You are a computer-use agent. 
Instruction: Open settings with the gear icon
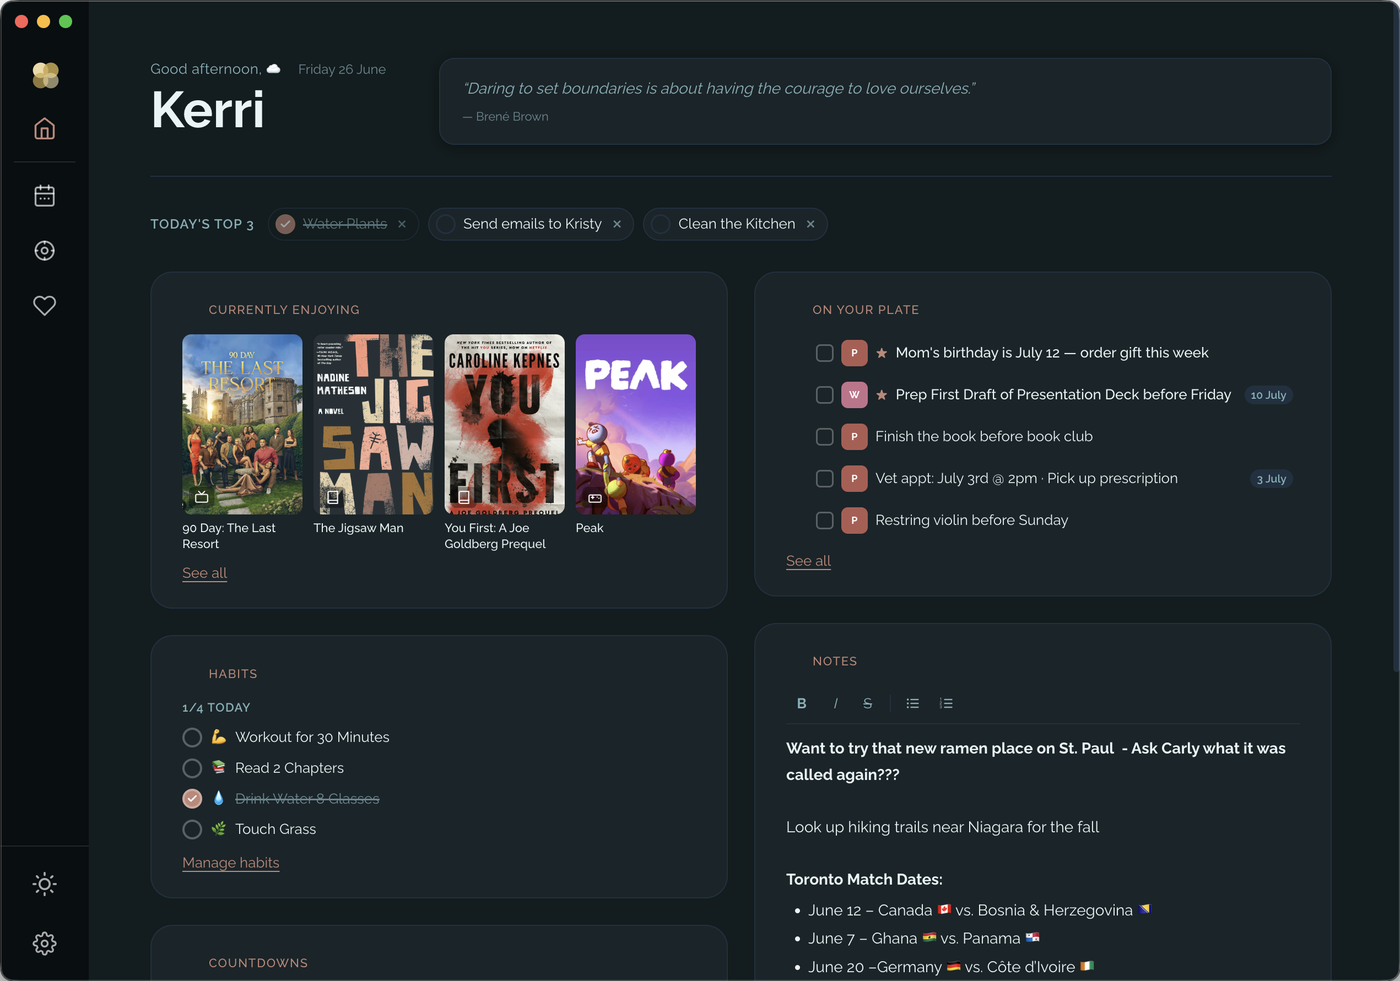click(44, 943)
